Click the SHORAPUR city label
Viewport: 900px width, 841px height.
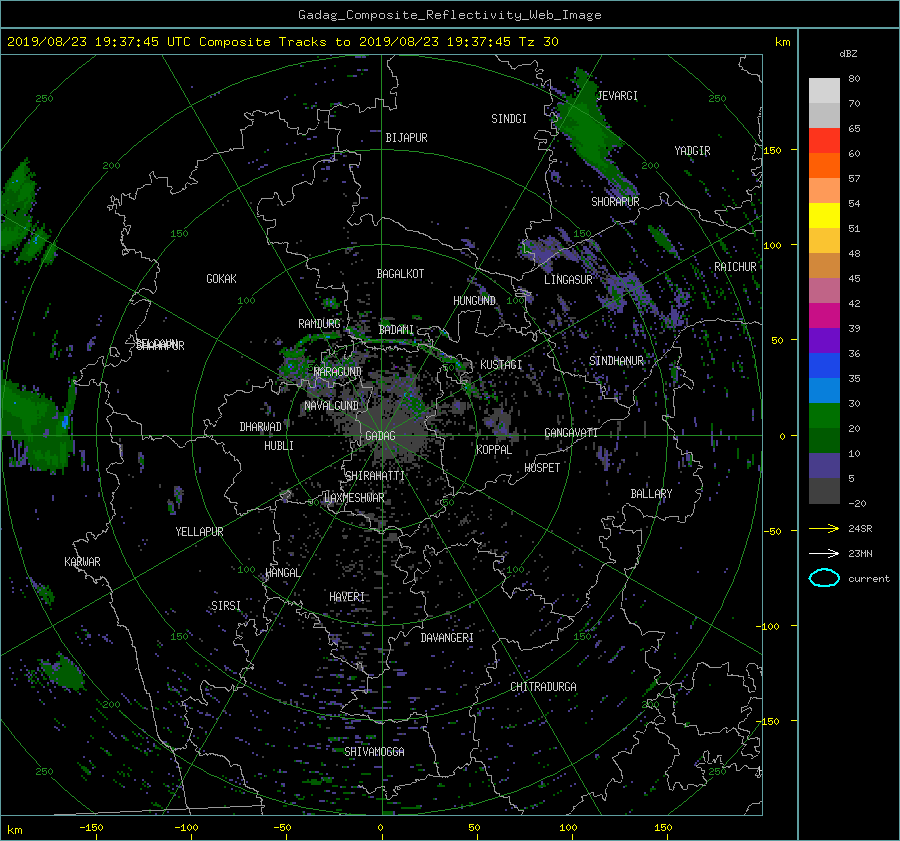(x=615, y=201)
